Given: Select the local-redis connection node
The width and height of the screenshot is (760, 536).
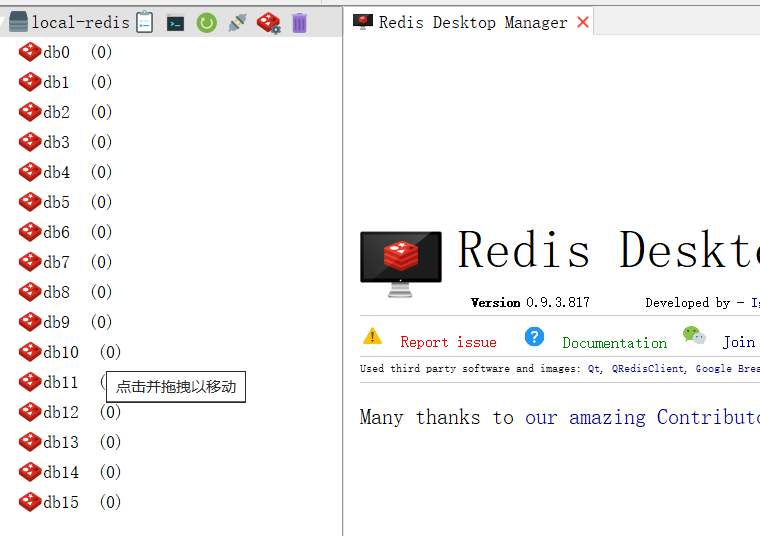Looking at the screenshot, I should (x=80, y=22).
